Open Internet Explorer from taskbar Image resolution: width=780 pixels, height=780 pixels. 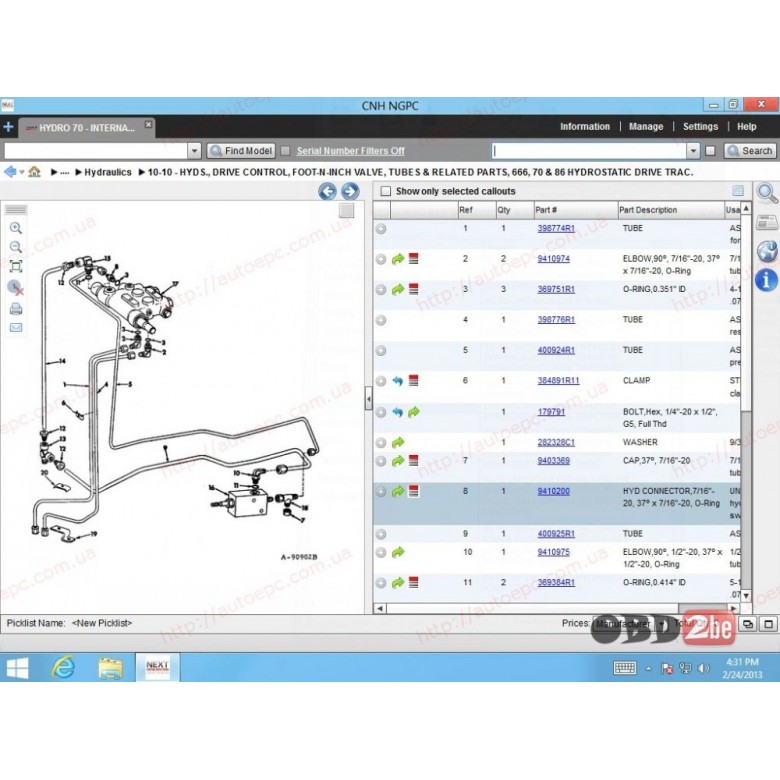click(64, 668)
